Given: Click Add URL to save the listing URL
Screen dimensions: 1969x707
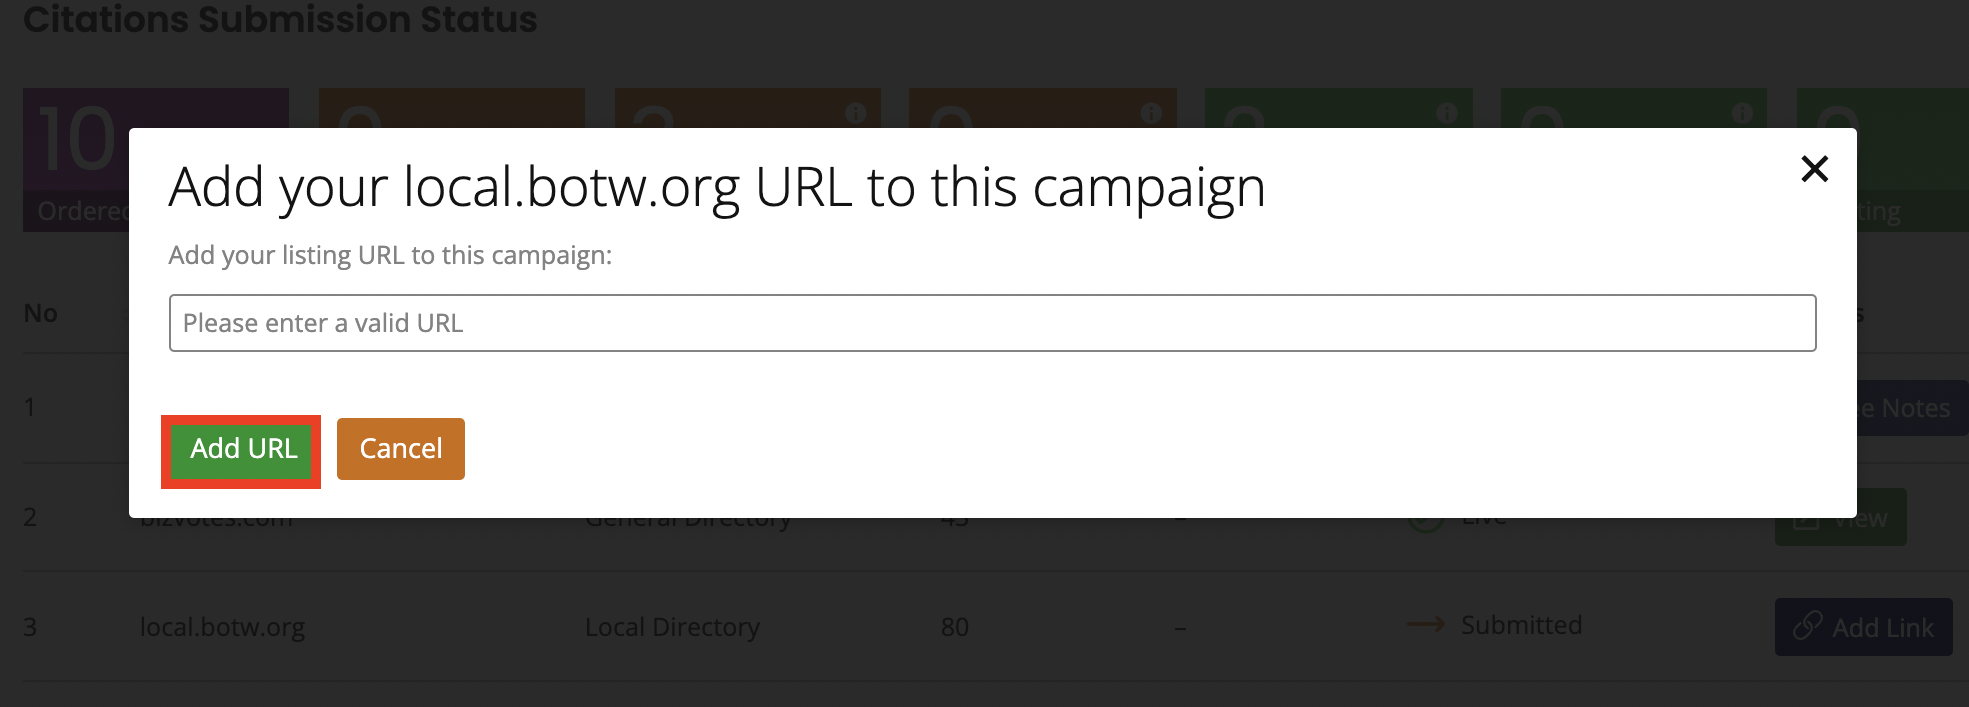Looking at the screenshot, I should coord(240,450).
